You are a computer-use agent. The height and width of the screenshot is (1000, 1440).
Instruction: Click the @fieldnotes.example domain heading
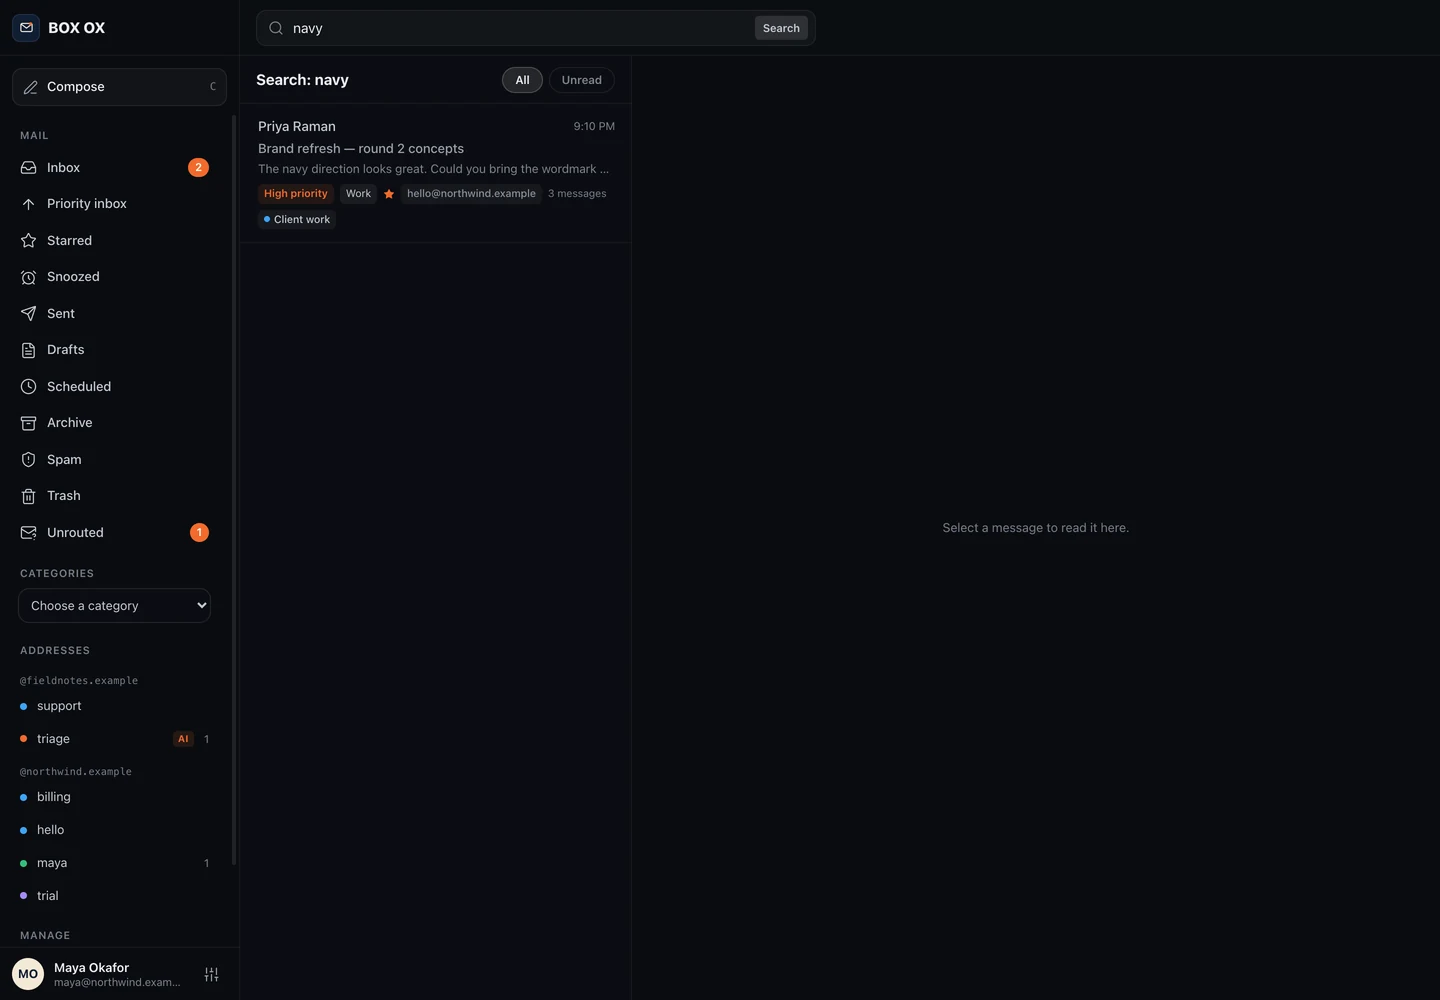click(79, 681)
